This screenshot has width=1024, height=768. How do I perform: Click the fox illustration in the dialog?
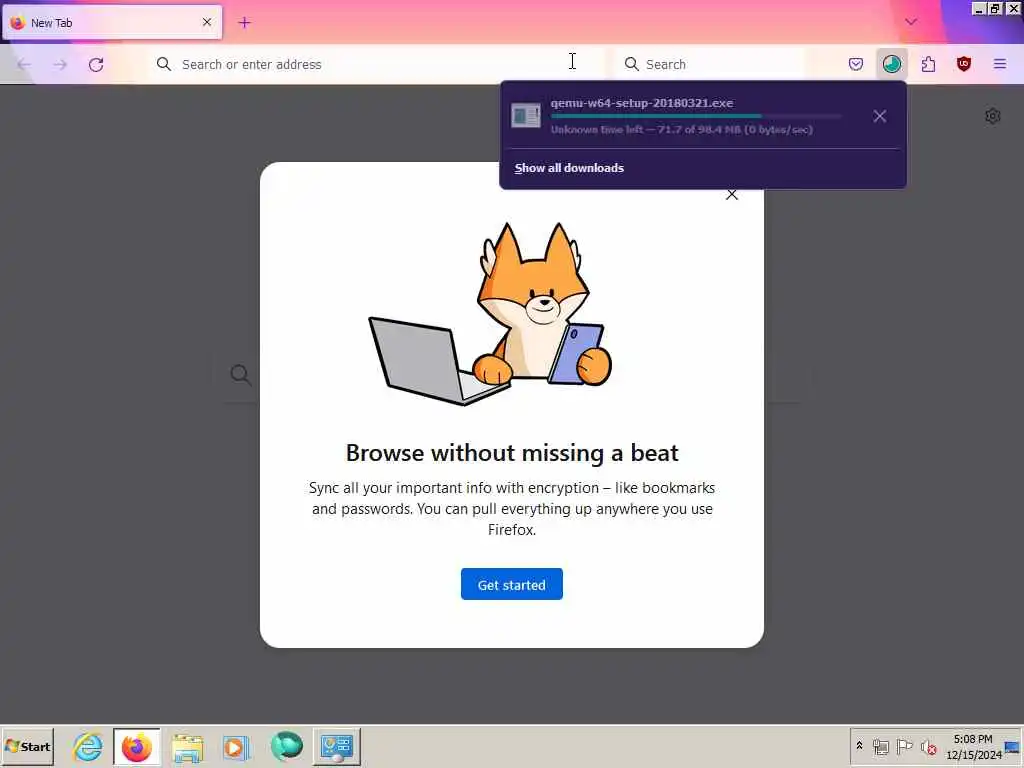point(491,313)
